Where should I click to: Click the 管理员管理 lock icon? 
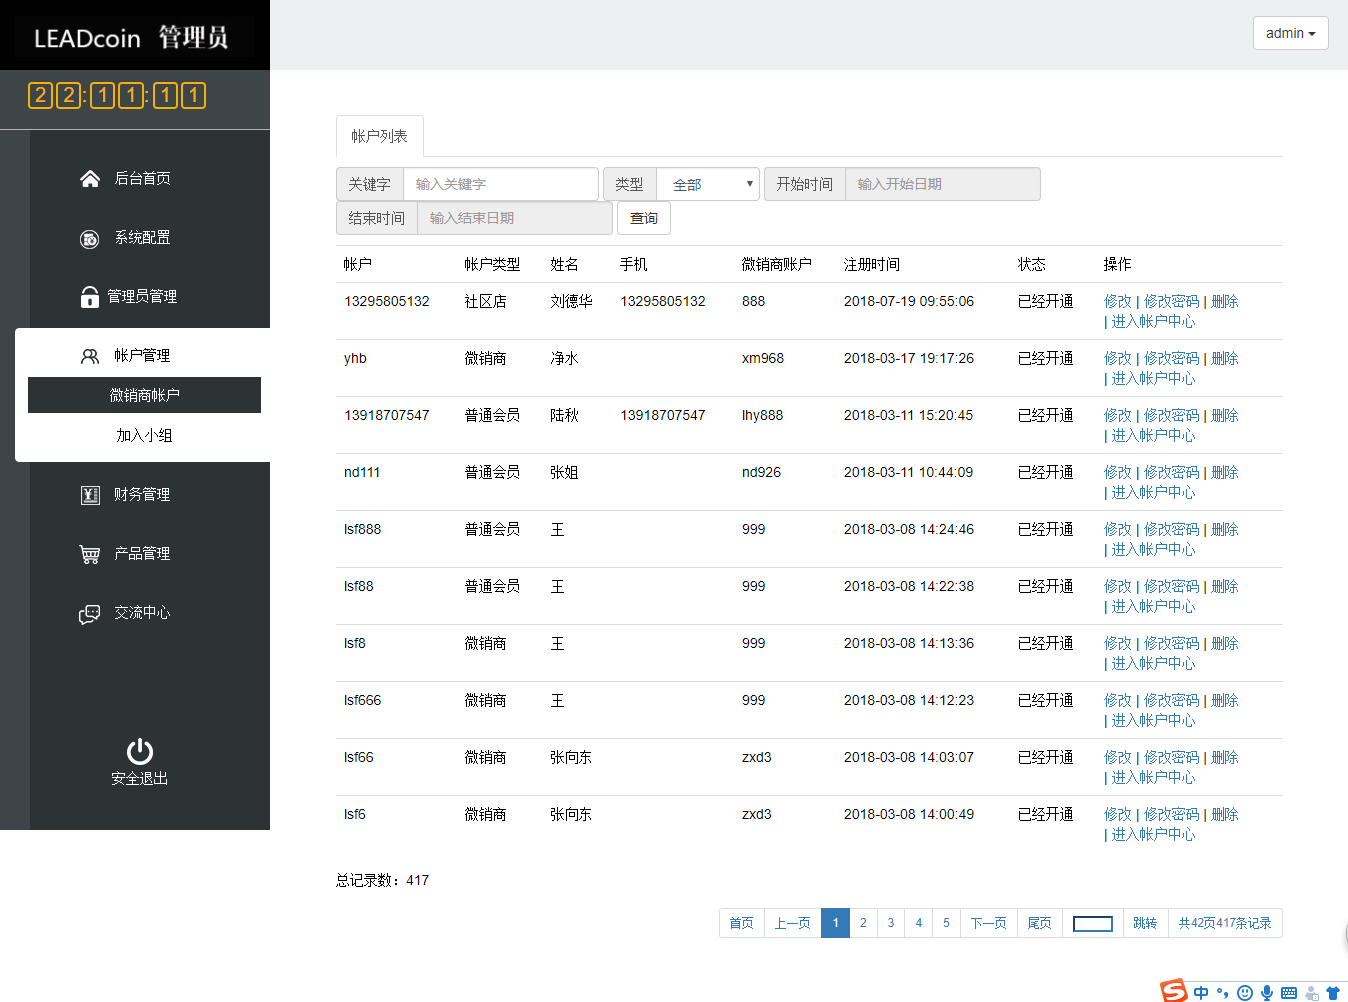coord(89,297)
